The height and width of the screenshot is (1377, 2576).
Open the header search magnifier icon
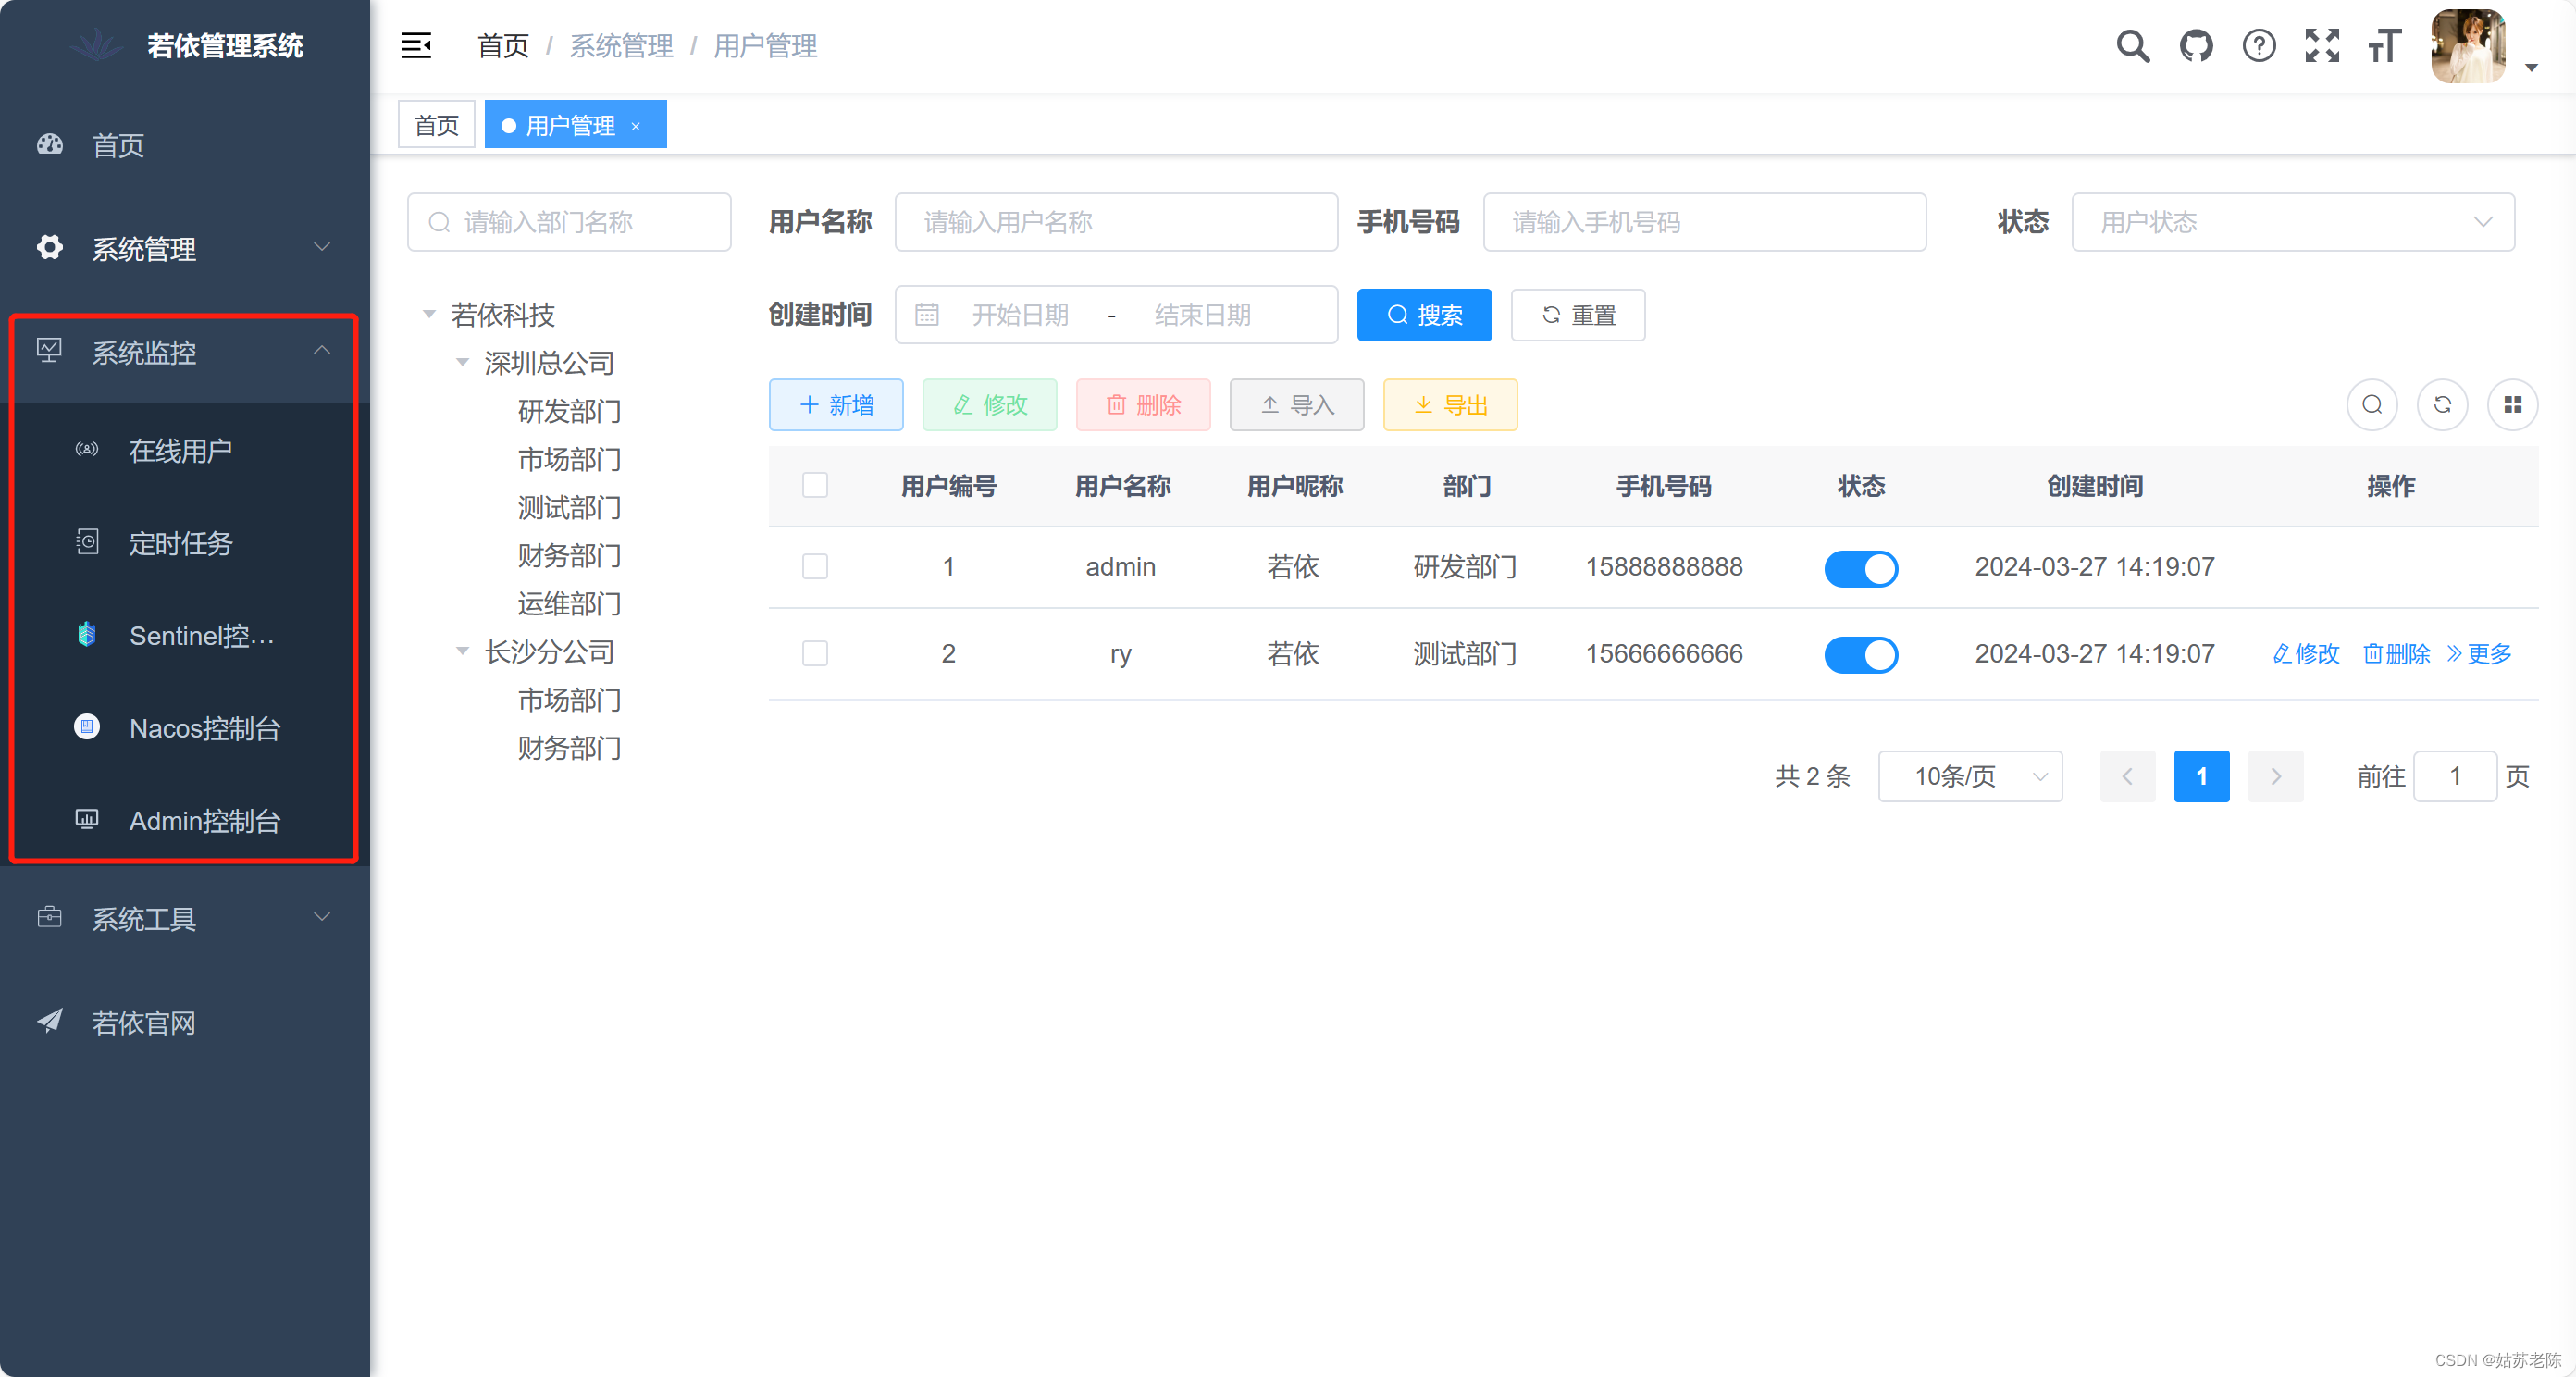coord(2132,46)
